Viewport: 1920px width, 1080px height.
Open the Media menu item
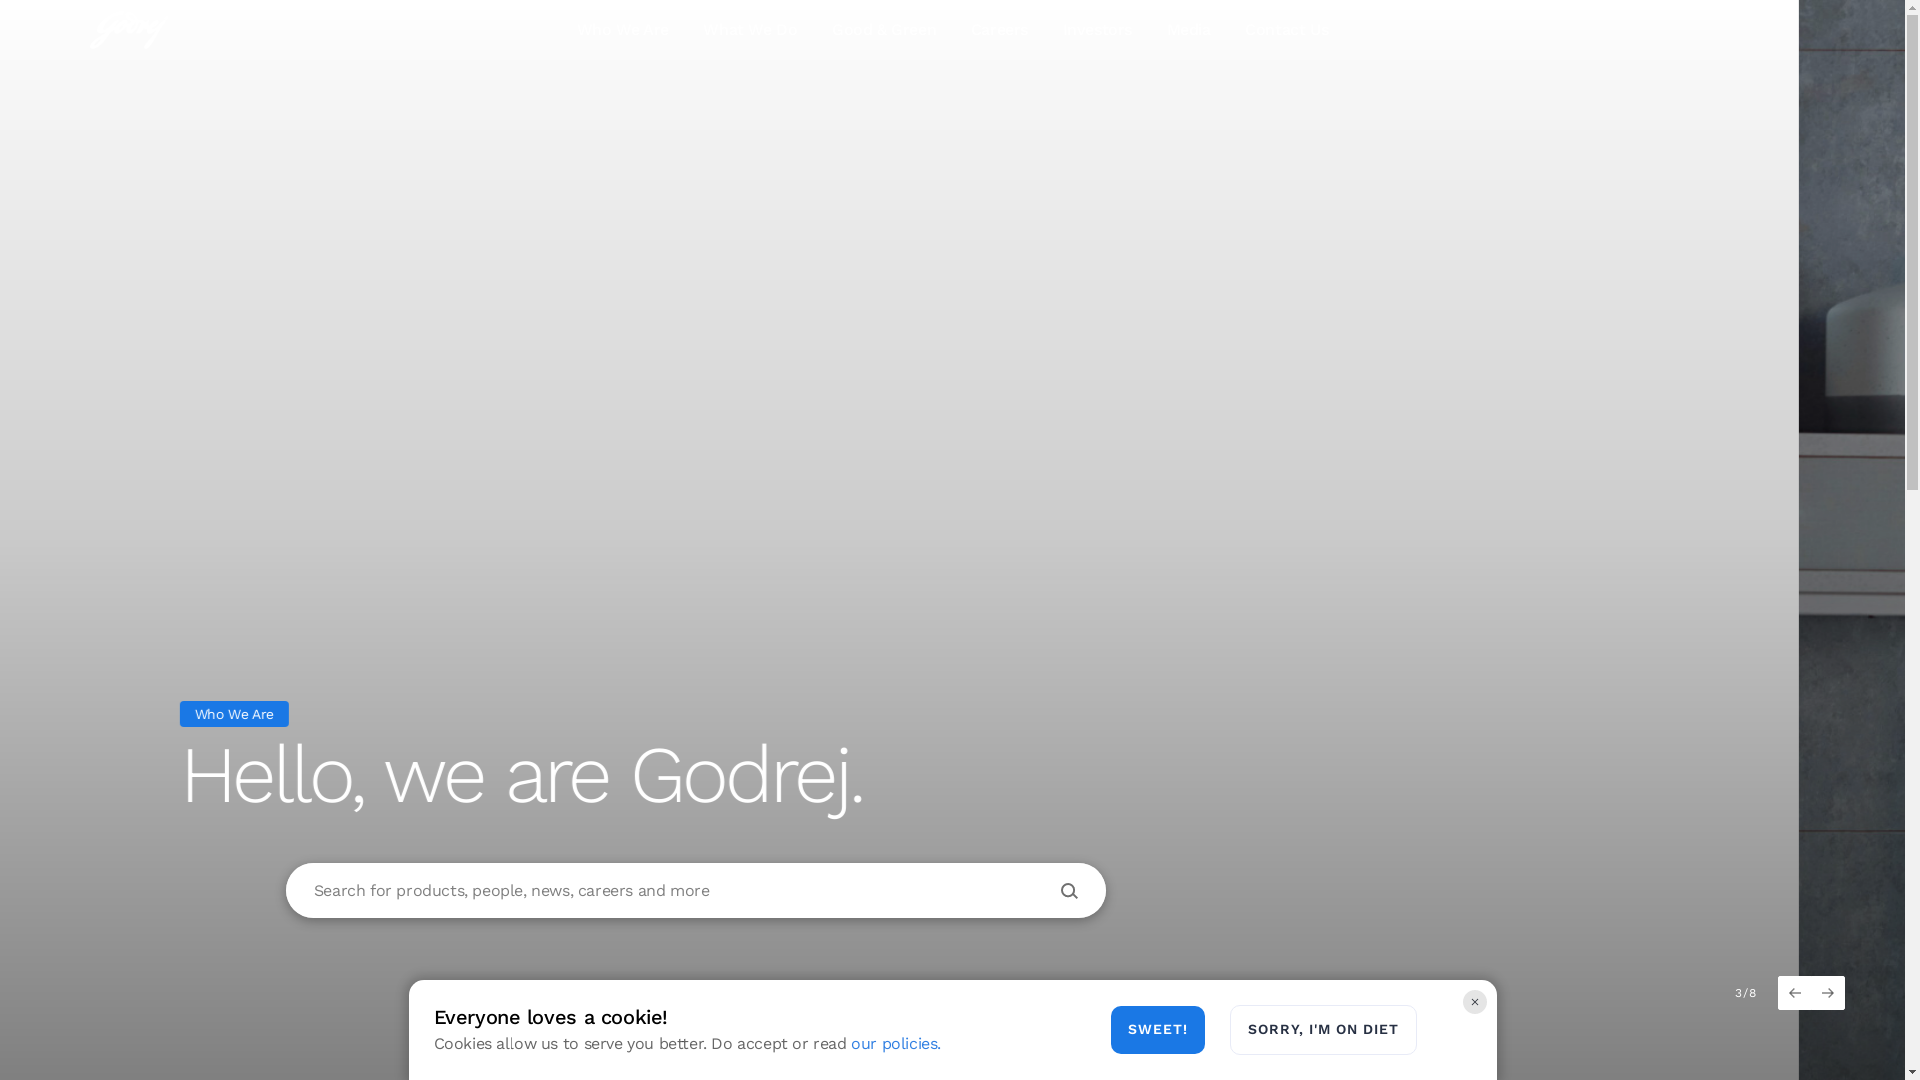(x=1188, y=31)
